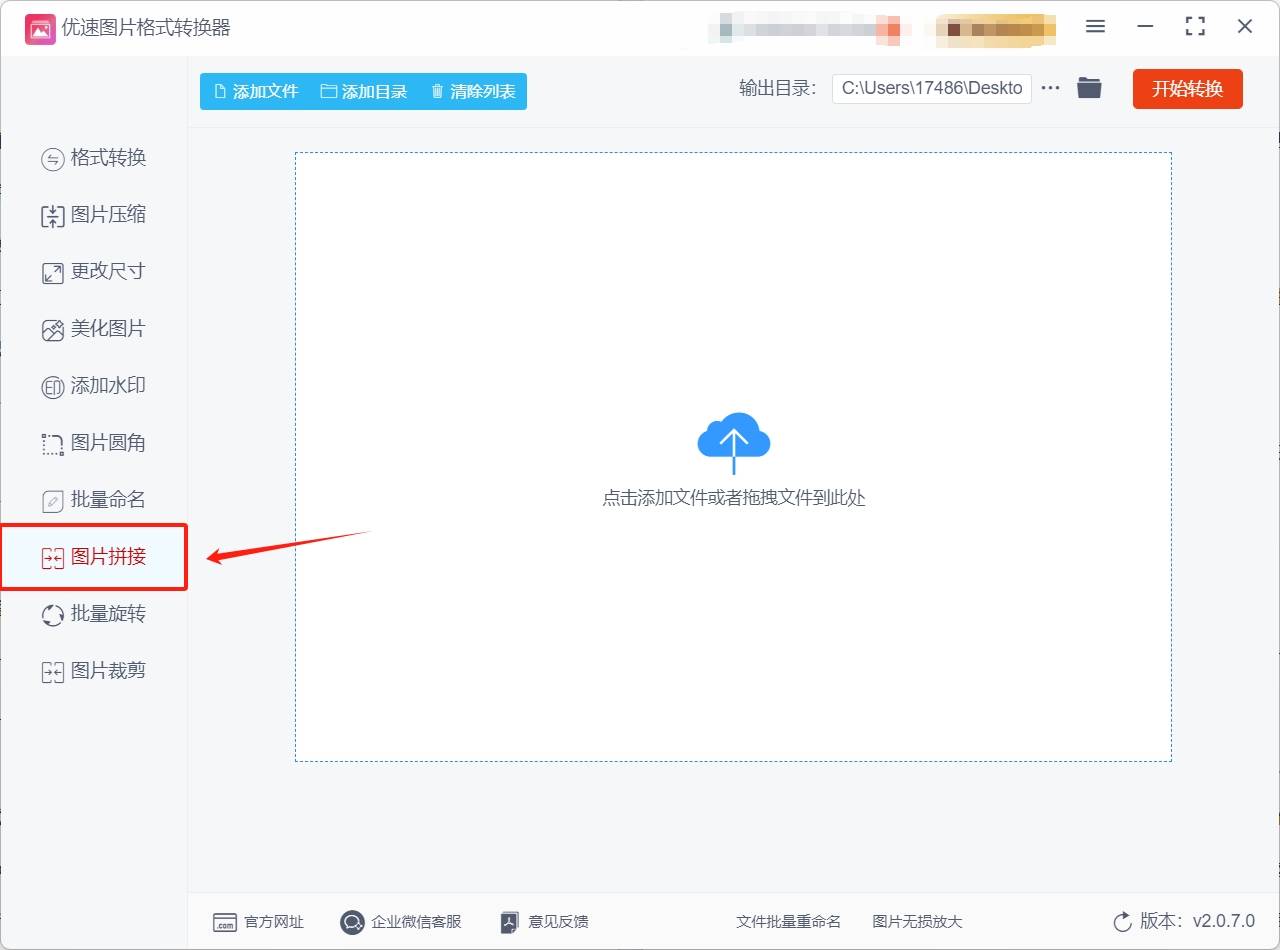Open the 图片无损放大 link
The image size is (1280, 950).
pos(917,922)
